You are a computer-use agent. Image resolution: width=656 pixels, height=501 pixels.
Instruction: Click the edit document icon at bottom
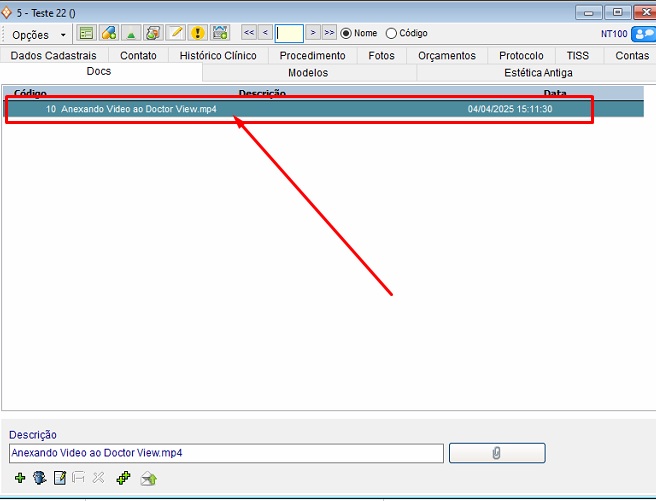click(59, 478)
